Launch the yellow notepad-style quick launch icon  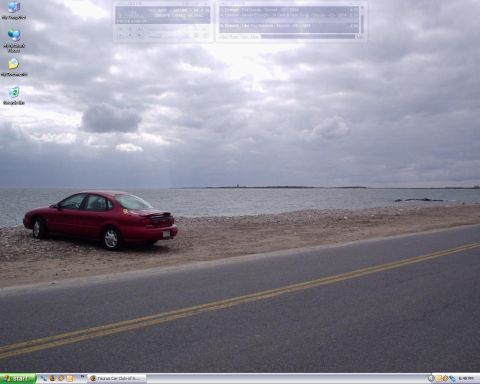click(70, 378)
